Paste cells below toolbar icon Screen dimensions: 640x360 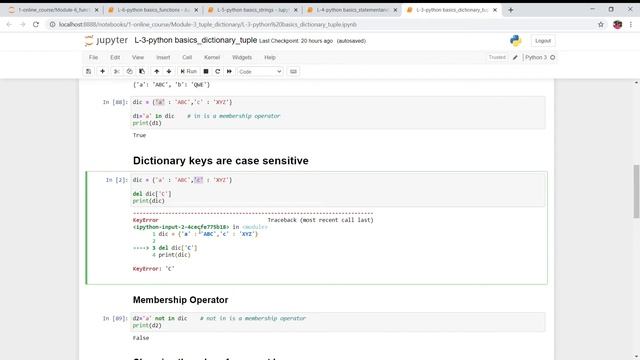tap(142, 71)
